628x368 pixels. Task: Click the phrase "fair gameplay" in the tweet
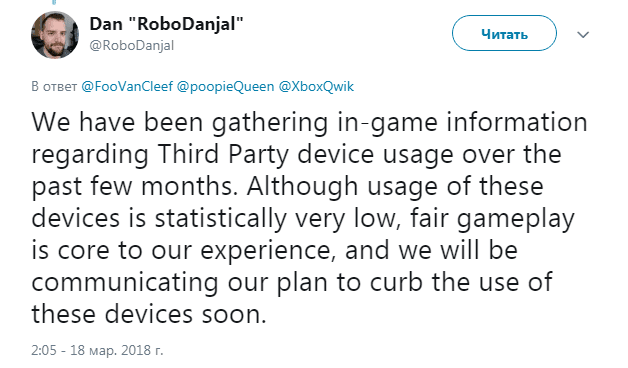pos(492,219)
